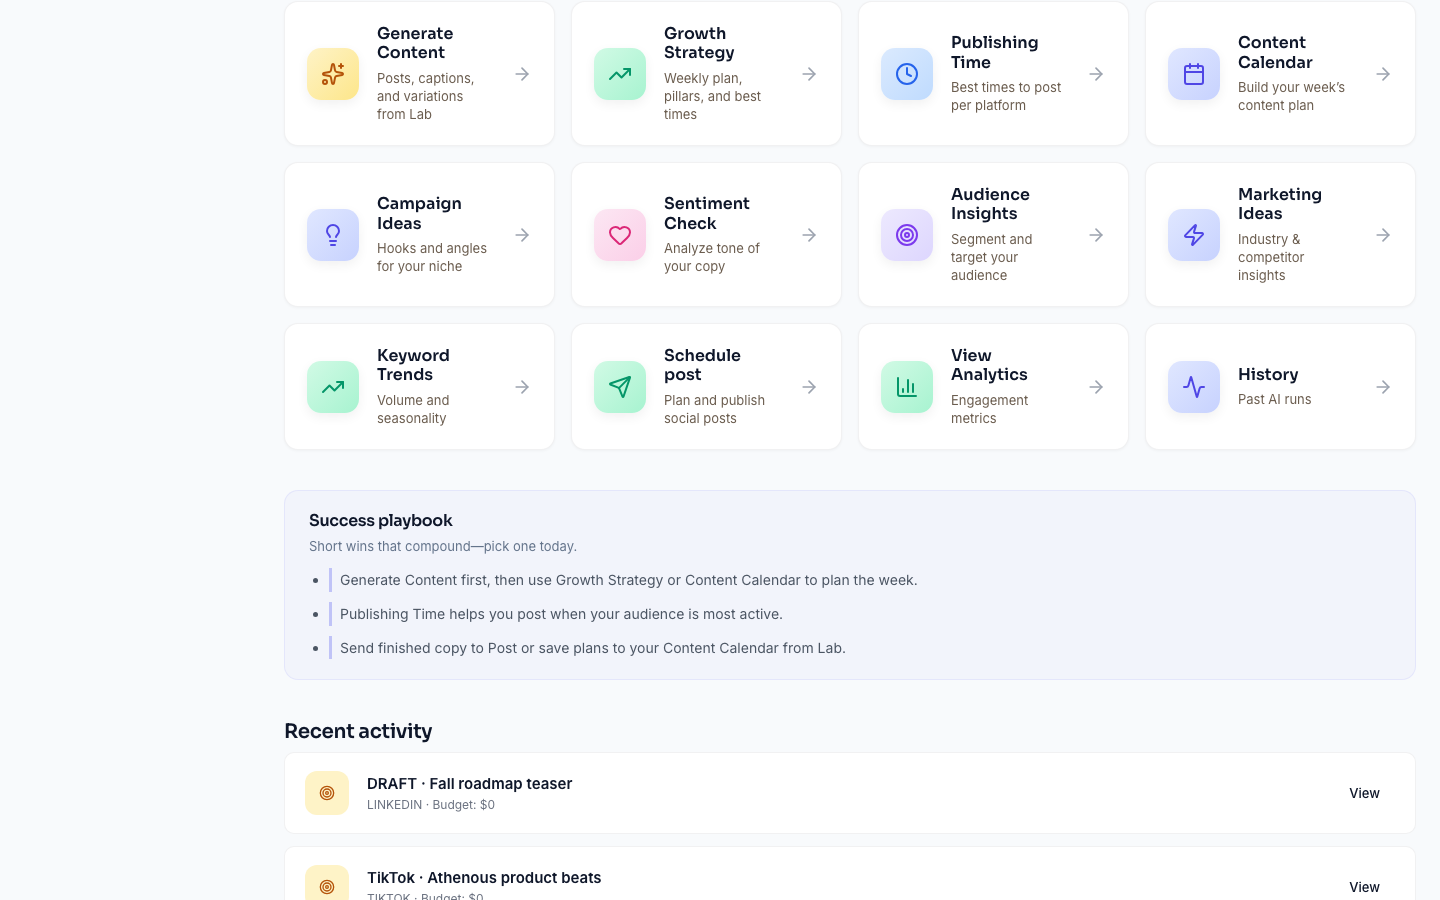The height and width of the screenshot is (900, 1440).
Task: Click the Keyword Trends arrow icon
Action: click(x=522, y=387)
